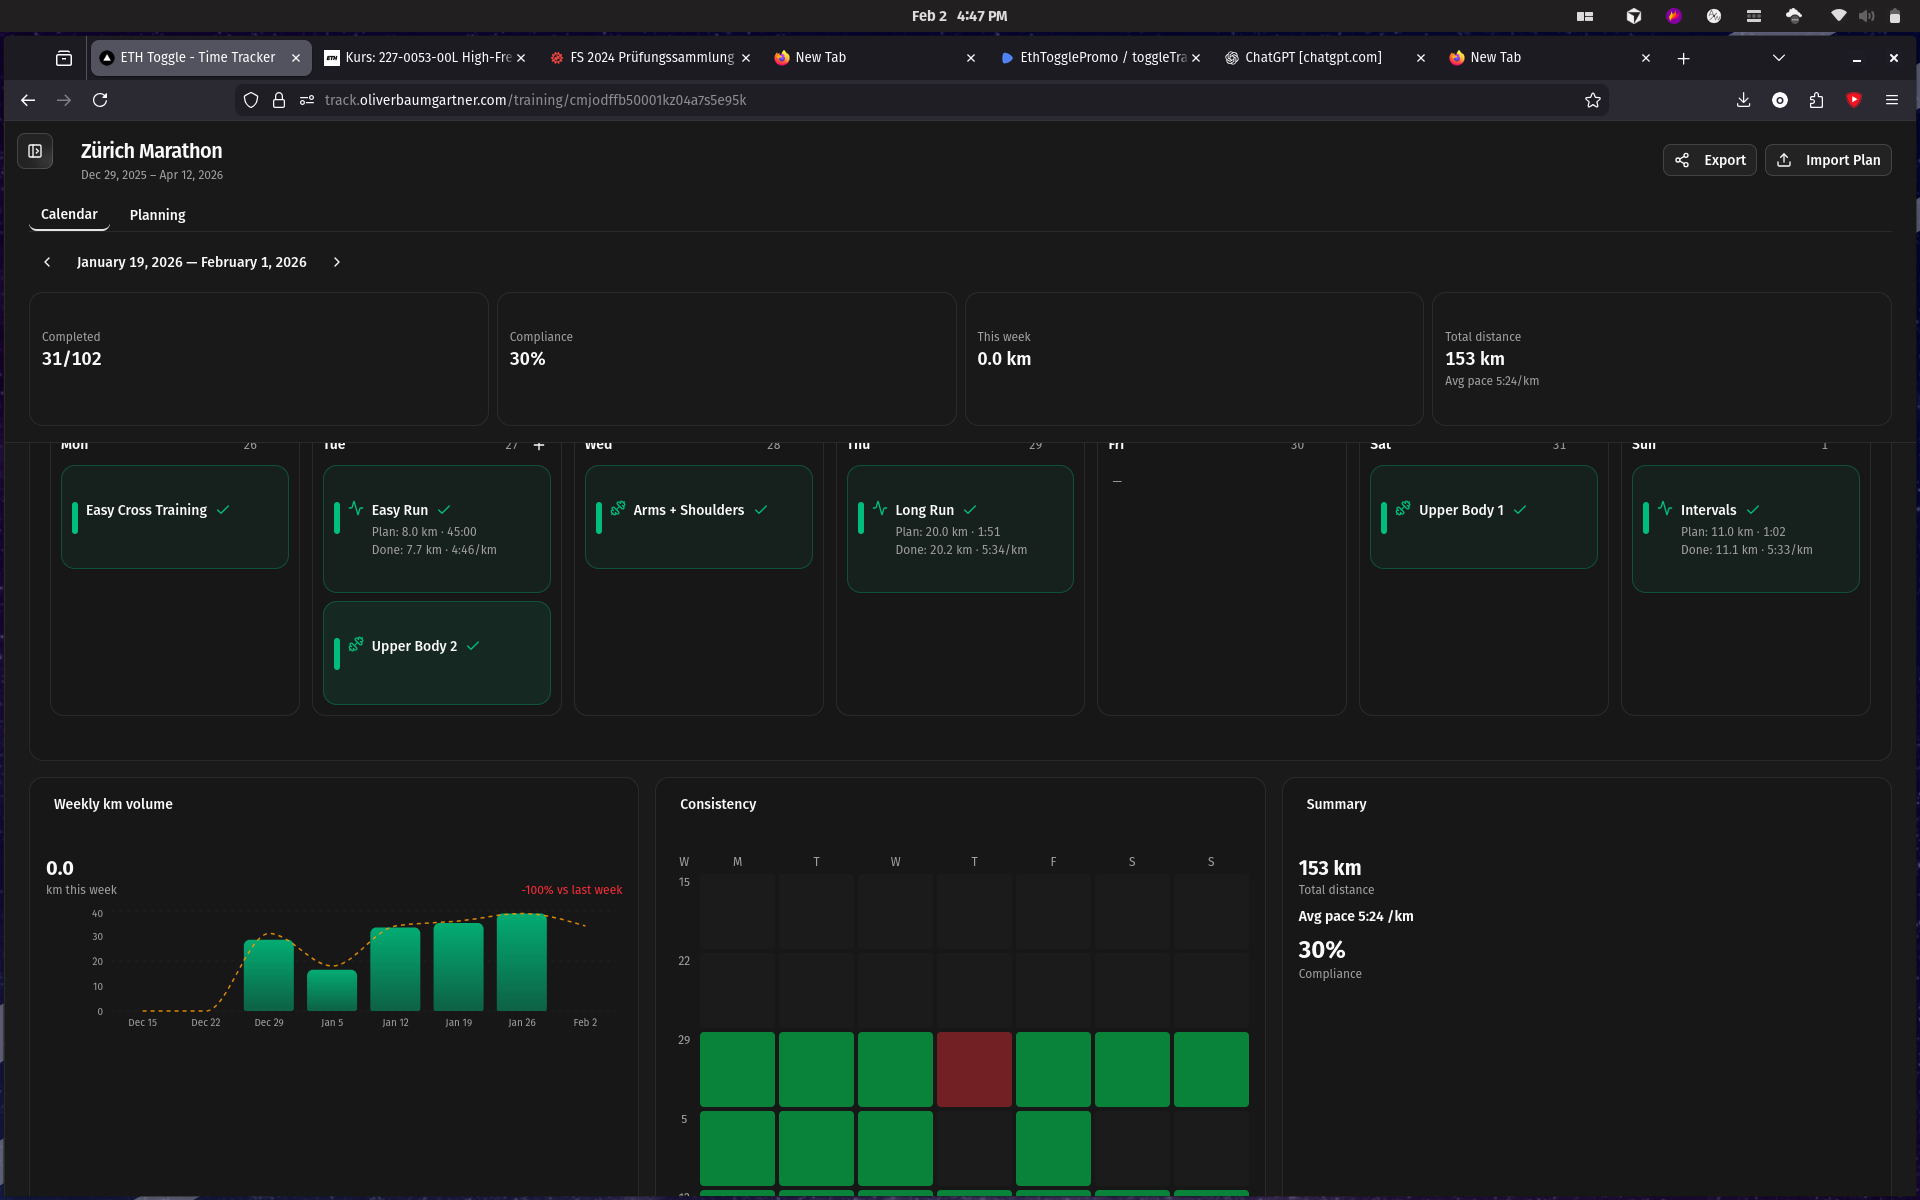Reload the page with refresh icon
Screen dimensions: 1920x1200
click(x=100, y=100)
